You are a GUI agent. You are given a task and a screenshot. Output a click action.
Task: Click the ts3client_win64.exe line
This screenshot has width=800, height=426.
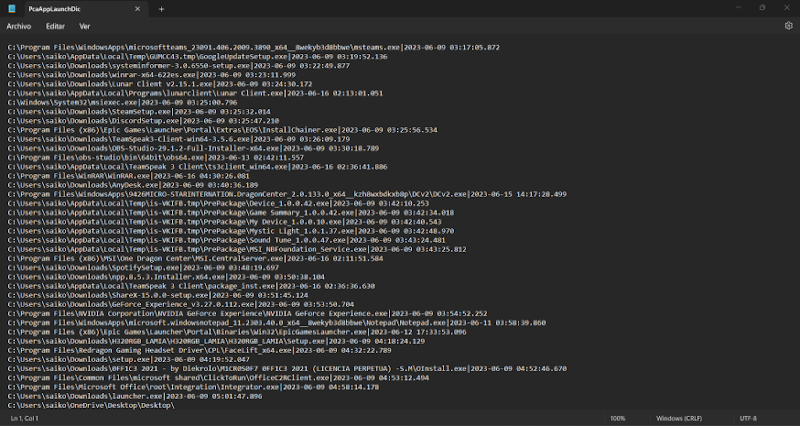(x=197, y=167)
